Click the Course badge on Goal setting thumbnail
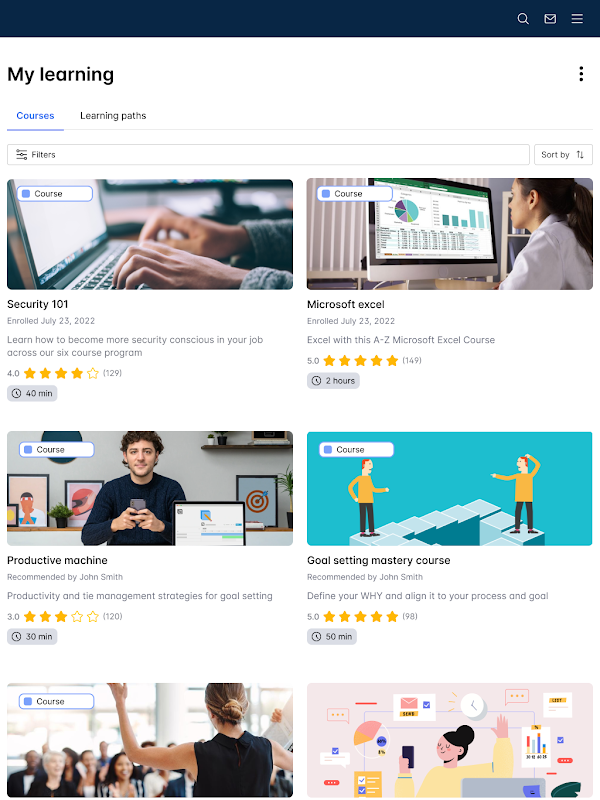Image resolution: width=600 pixels, height=800 pixels. (357, 449)
